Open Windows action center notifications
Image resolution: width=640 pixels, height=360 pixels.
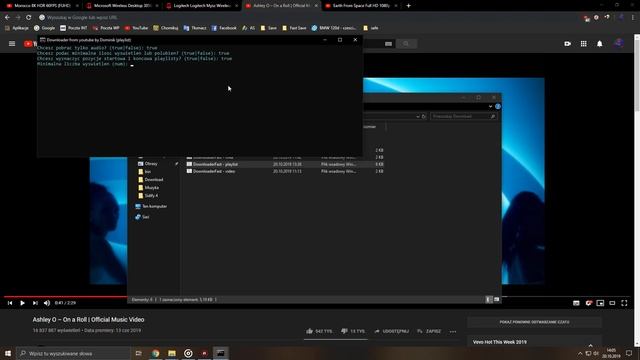coord(629,353)
